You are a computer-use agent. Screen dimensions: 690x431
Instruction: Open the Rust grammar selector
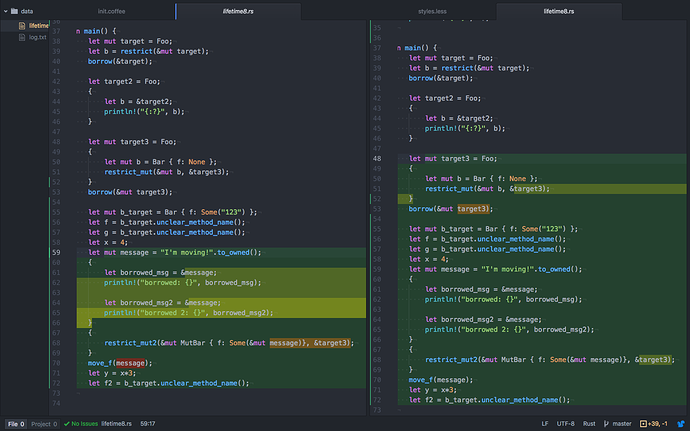pos(590,423)
